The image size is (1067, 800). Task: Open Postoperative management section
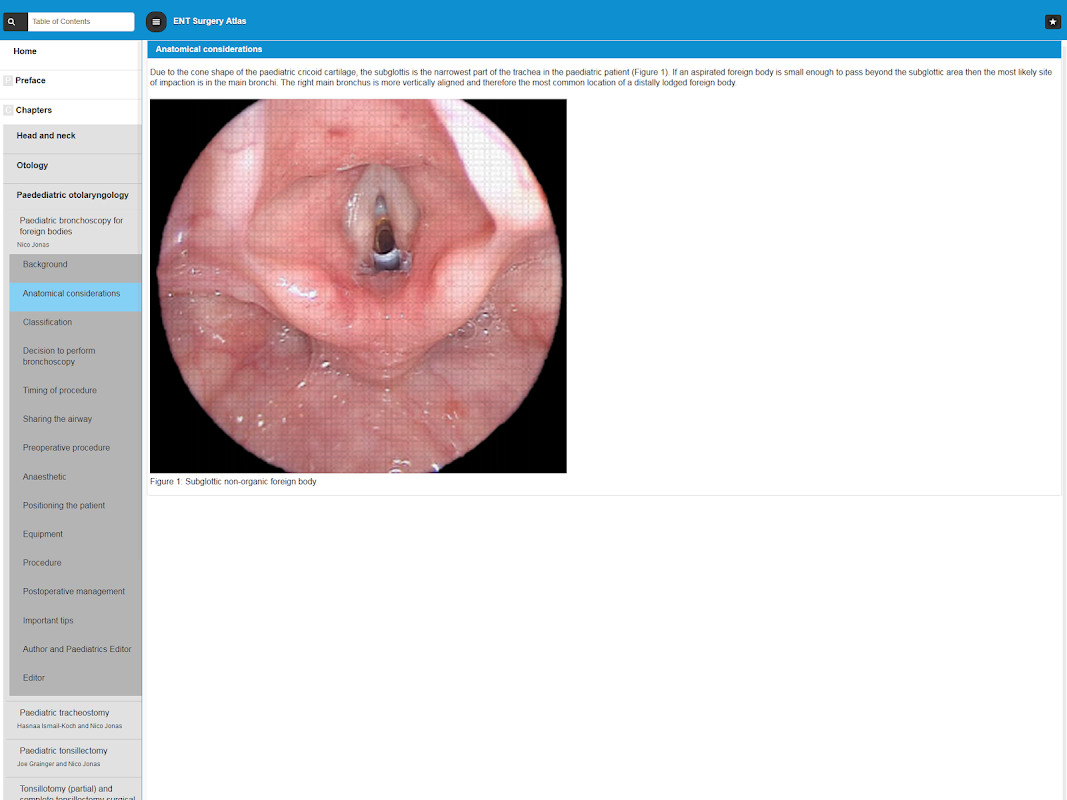(x=76, y=591)
